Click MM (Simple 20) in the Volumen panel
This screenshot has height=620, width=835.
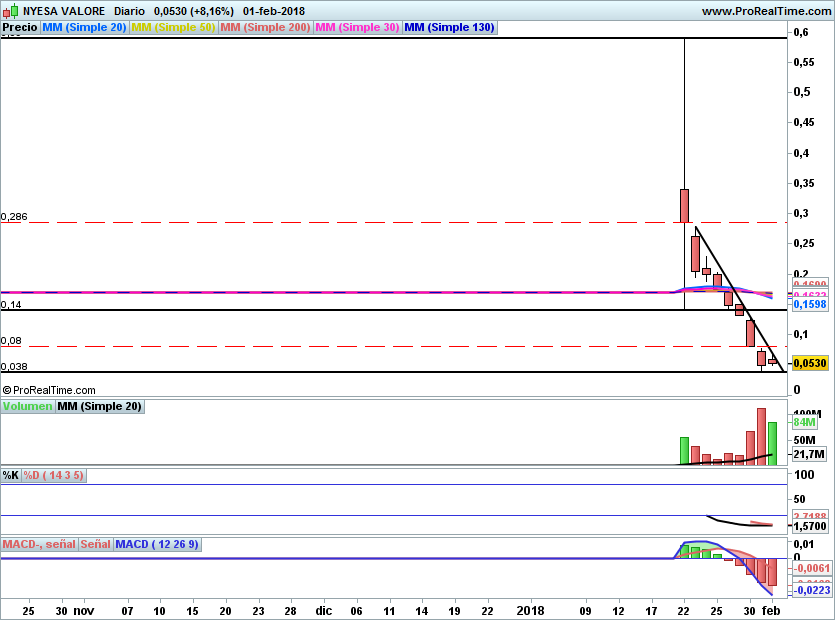99,407
